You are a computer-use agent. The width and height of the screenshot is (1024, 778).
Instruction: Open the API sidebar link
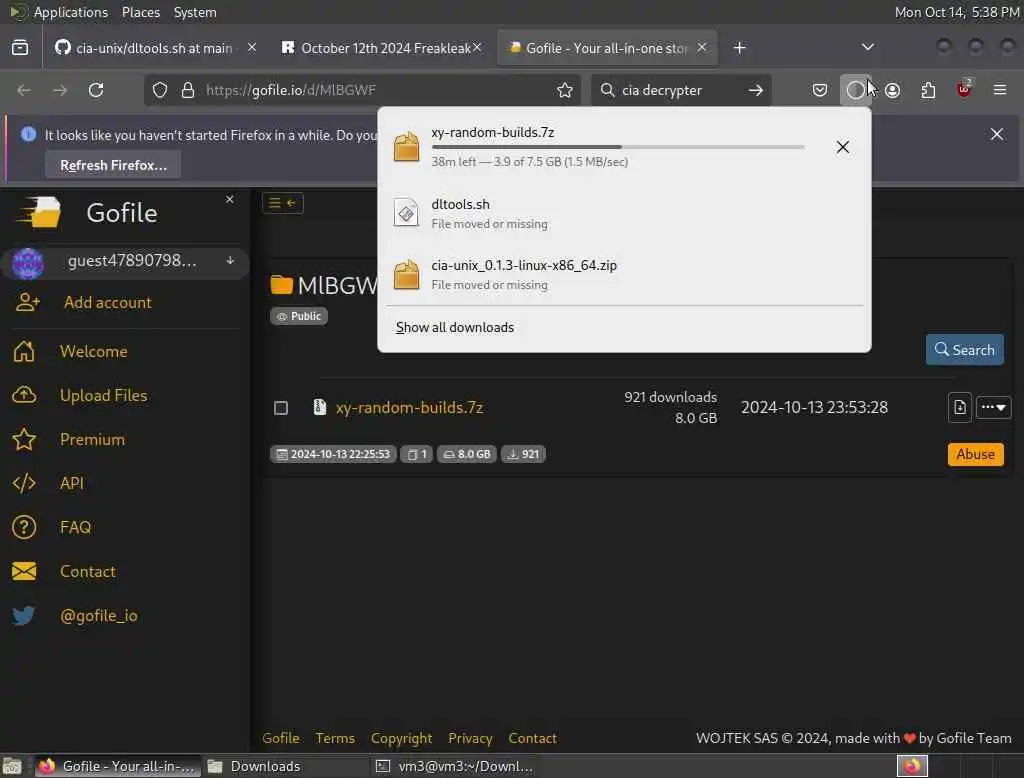click(x=71, y=483)
